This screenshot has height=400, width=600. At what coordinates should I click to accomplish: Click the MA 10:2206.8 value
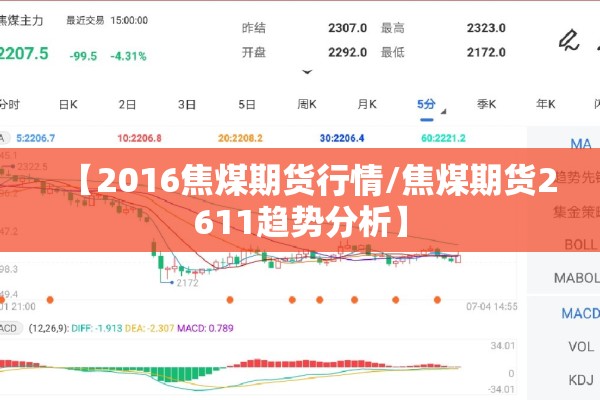pyautogui.click(x=139, y=138)
